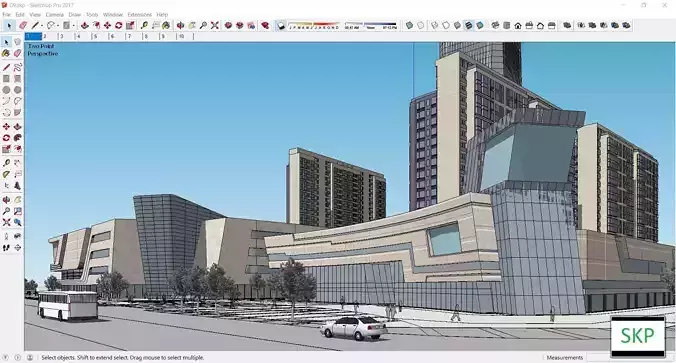Select the Protractor tool
The image size is (676, 363).
pyautogui.click(x=6, y=174)
